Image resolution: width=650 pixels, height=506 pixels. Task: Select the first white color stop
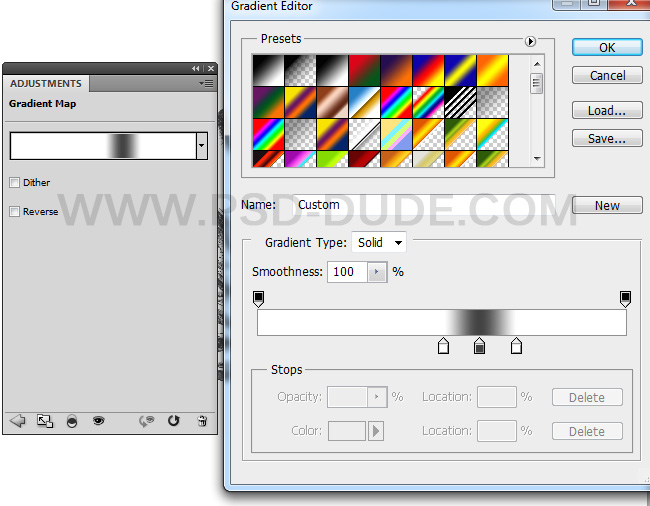click(443, 346)
